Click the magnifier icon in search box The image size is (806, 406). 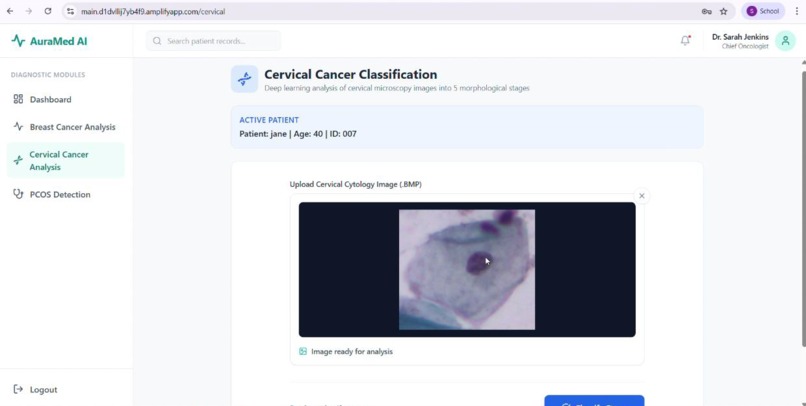[157, 41]
